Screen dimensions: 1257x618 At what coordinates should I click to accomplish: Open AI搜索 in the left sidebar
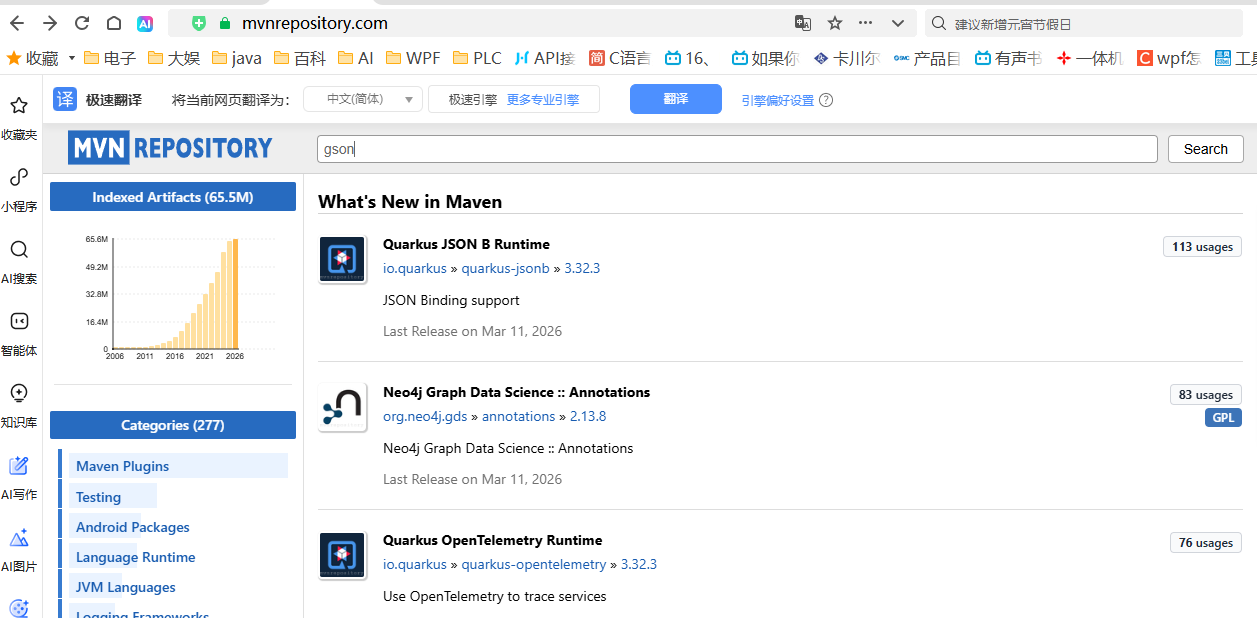(19, 262)
